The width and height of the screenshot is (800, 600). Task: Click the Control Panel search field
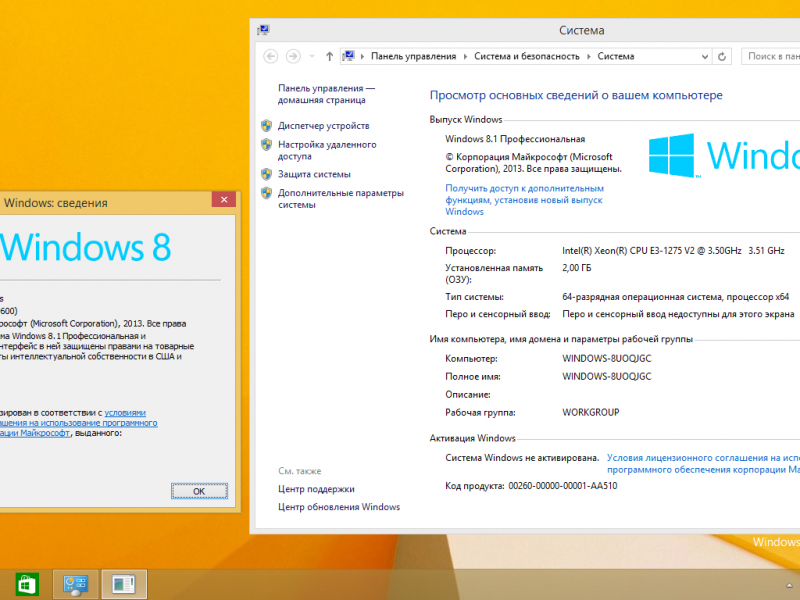(x=770, y=56)
